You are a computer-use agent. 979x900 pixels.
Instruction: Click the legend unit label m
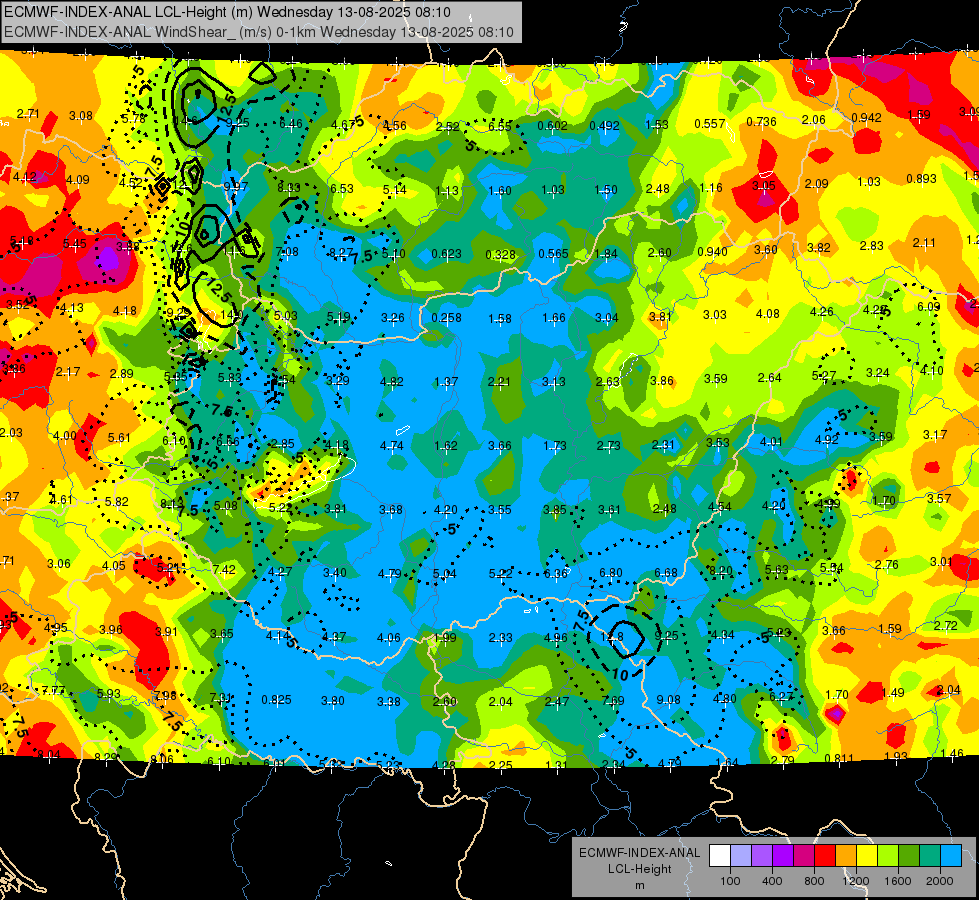coord(639,885)
